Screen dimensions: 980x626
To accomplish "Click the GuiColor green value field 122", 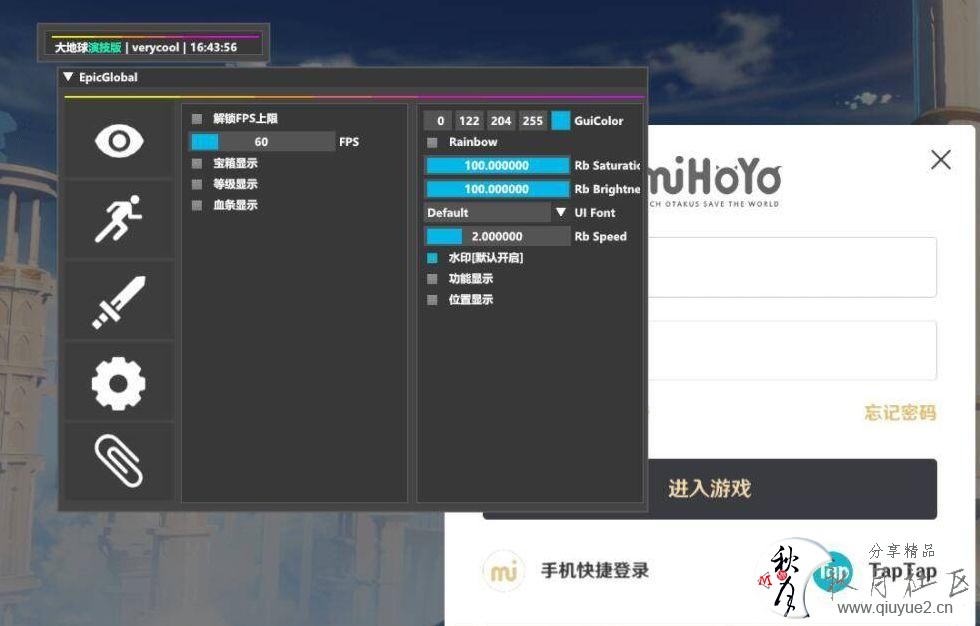I will pos(469,121).
